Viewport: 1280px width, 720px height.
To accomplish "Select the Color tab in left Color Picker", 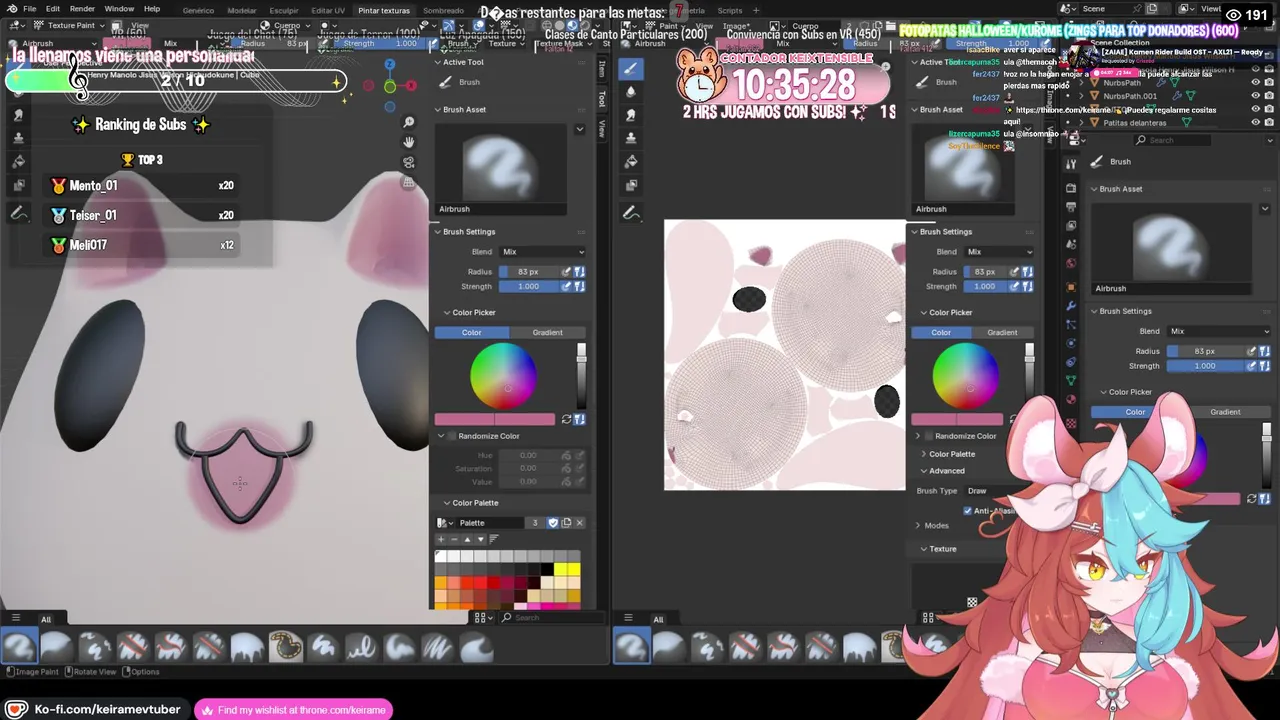I will 471,332.
